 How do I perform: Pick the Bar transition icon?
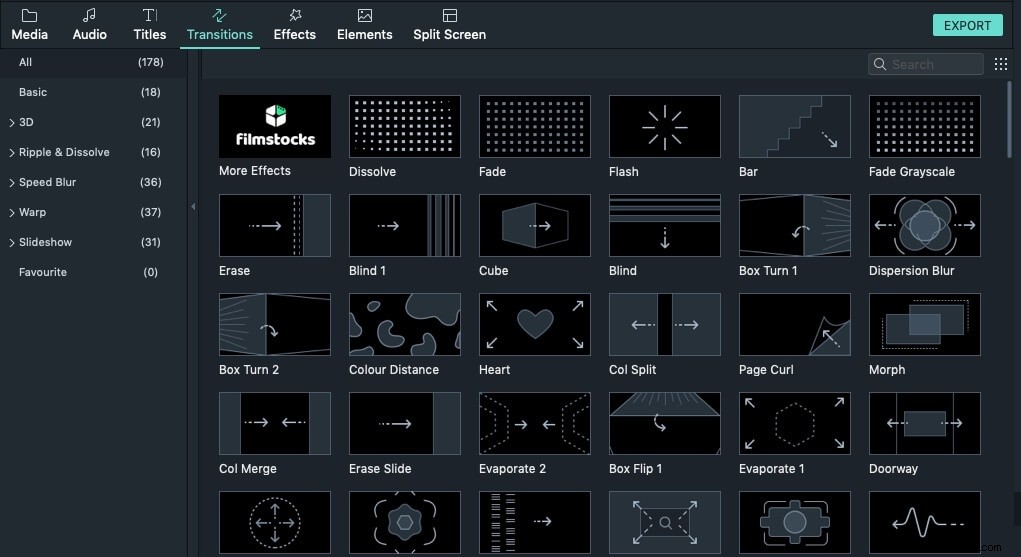click(x=794, y=126)
